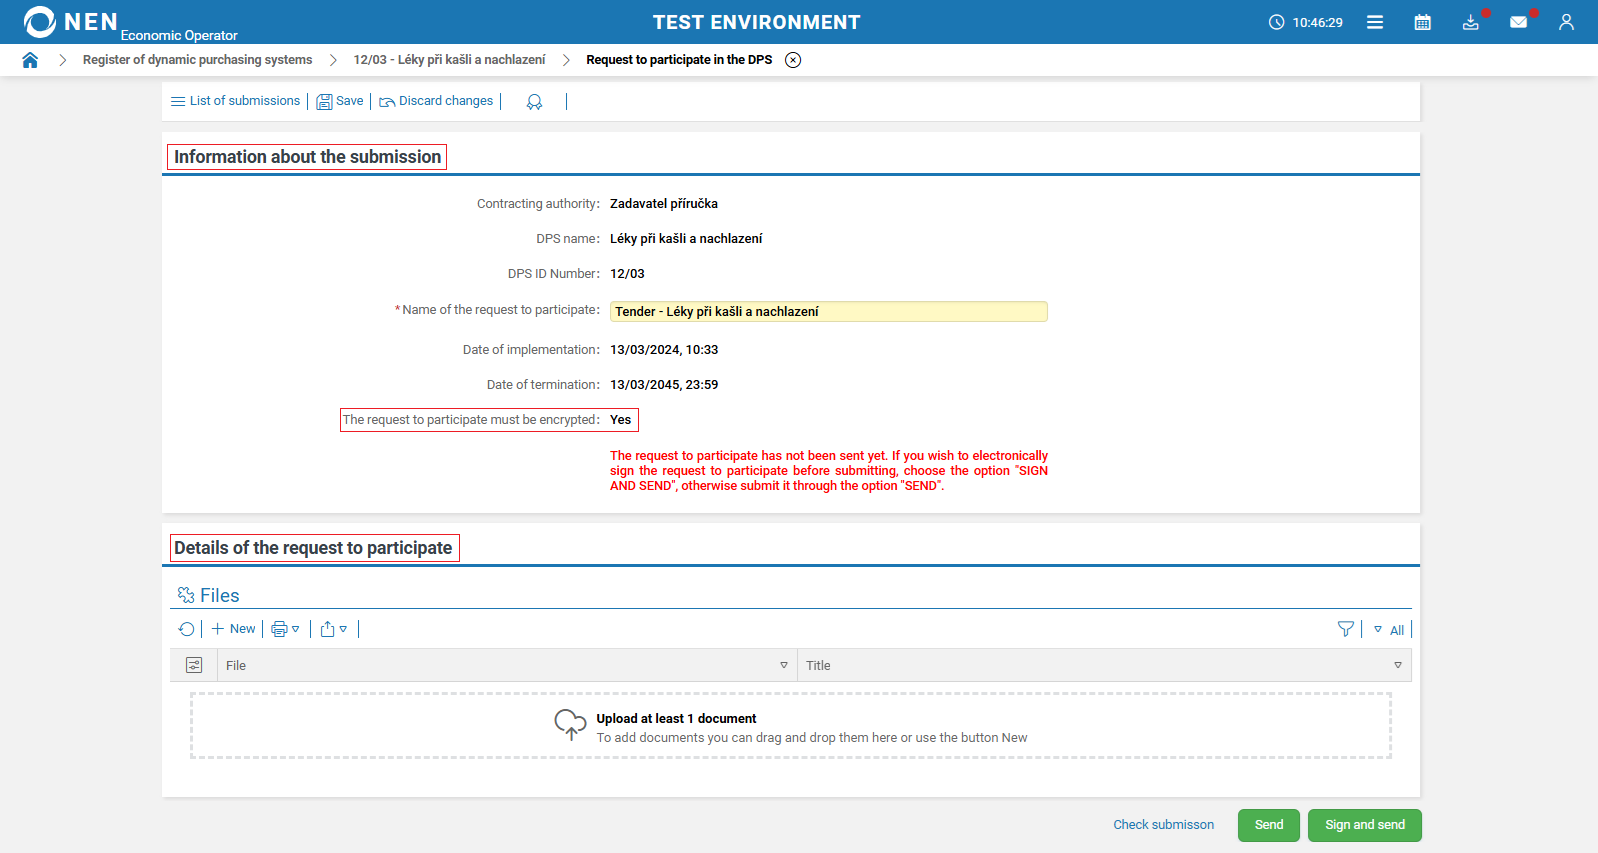
Task: Expand the print dropdown in Files toolbar
Action: pos(285,629)
